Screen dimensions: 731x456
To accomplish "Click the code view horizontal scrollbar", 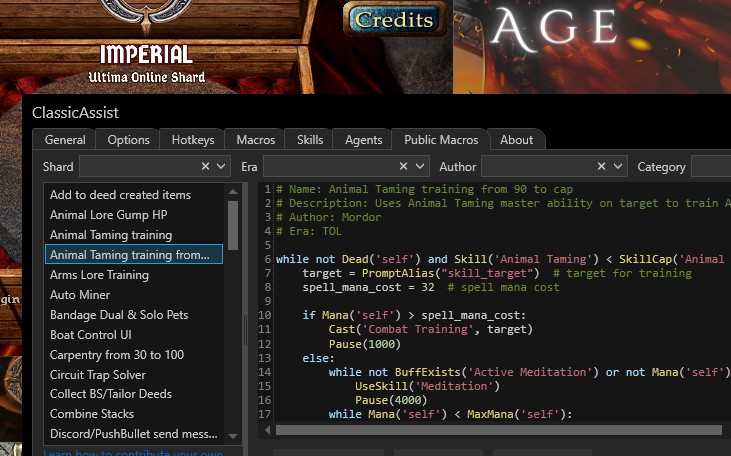I will (500, 430).
